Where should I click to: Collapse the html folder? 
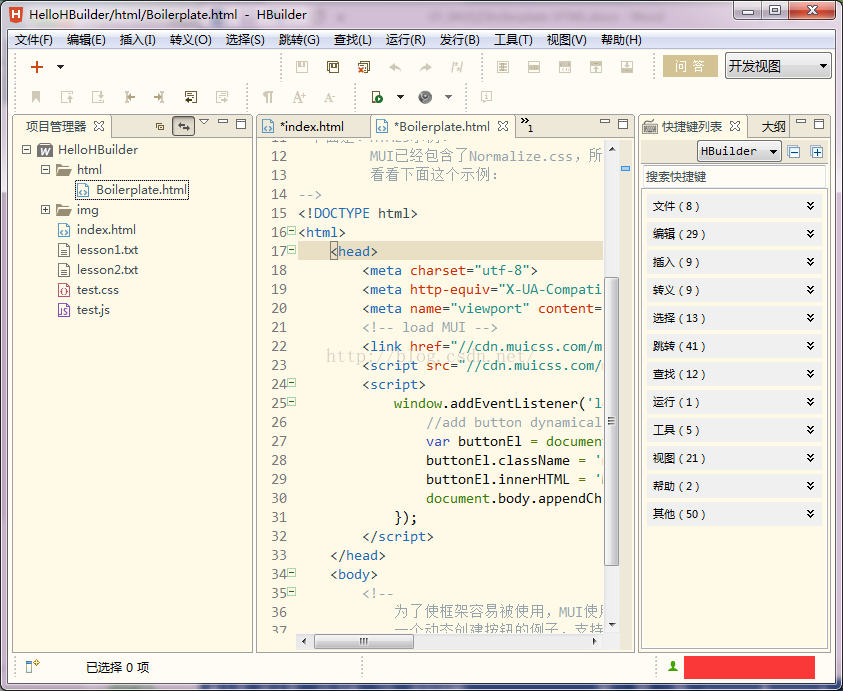(45, 169)
